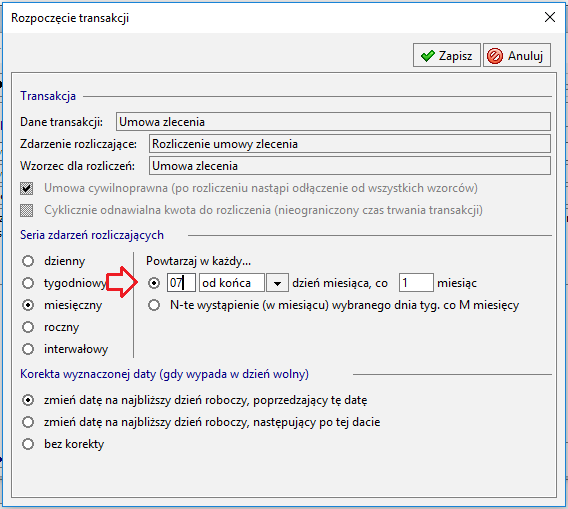Click the month interval field showing 1

point(416,283)
